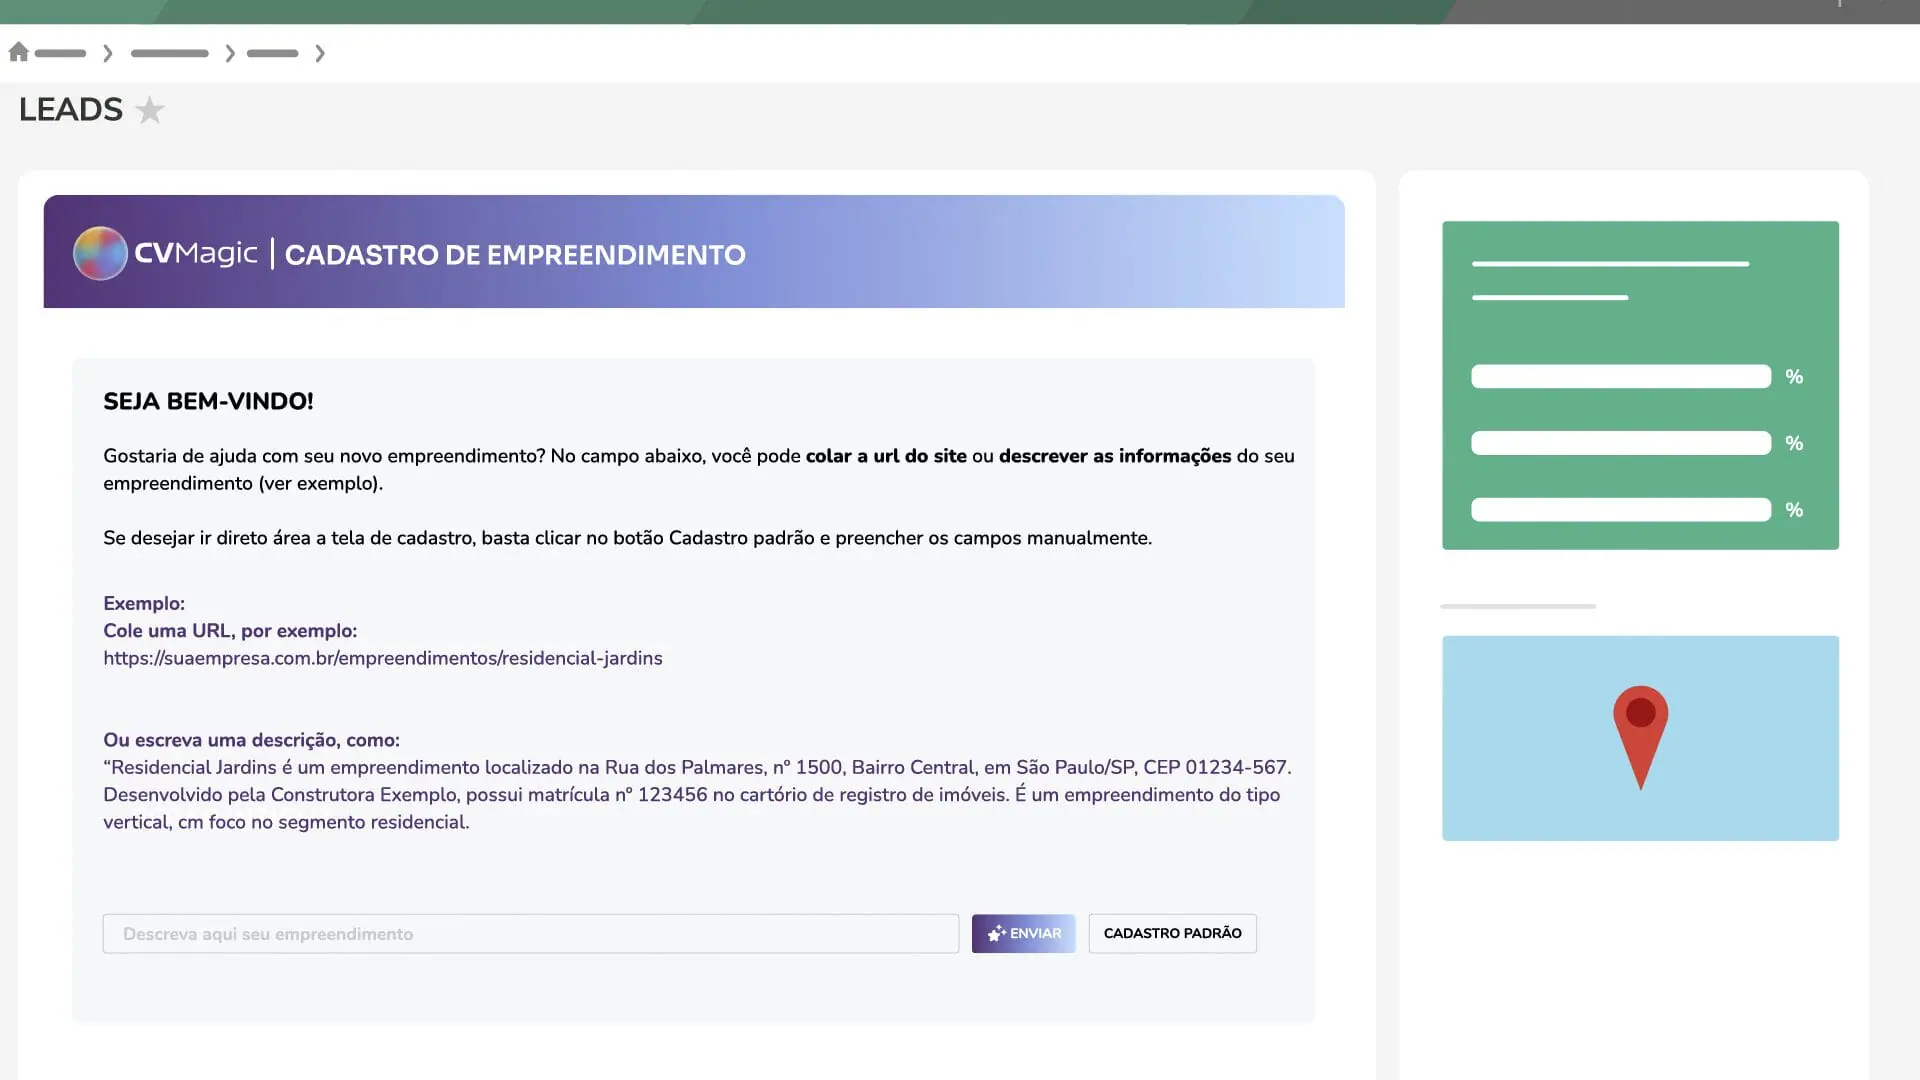Click the first breadcrumb chevron after home

108,53
